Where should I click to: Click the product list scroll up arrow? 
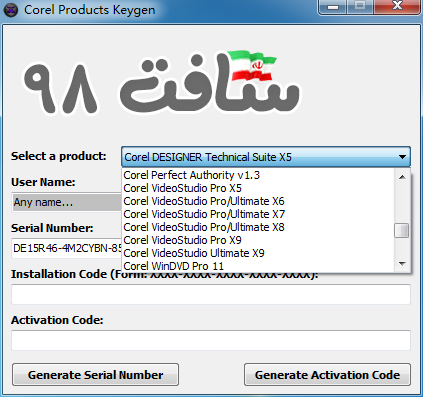402,177
